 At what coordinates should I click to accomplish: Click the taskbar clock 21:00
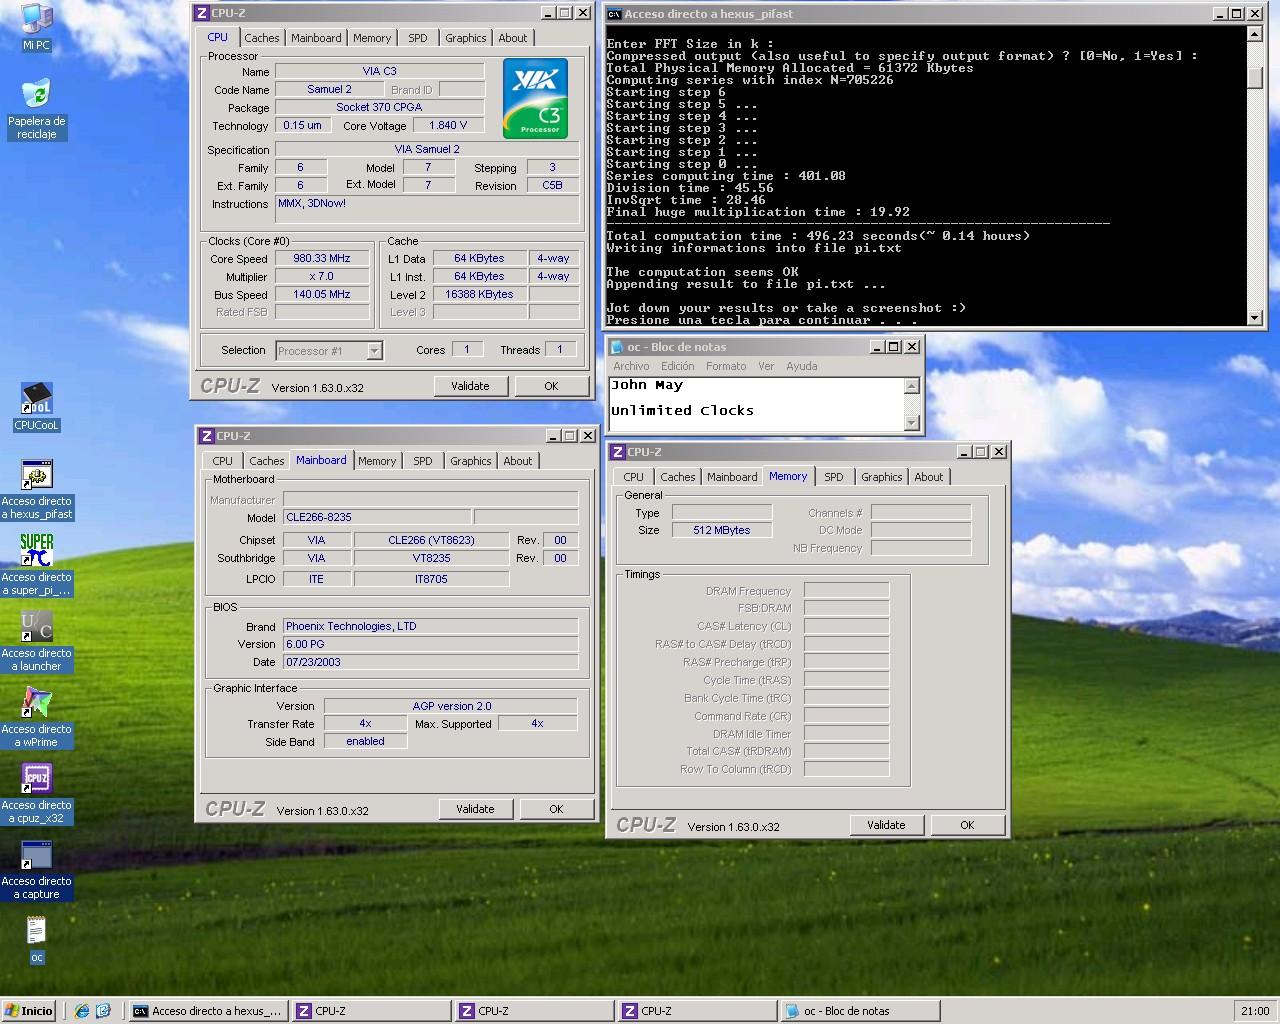tap(1255, 1011)
